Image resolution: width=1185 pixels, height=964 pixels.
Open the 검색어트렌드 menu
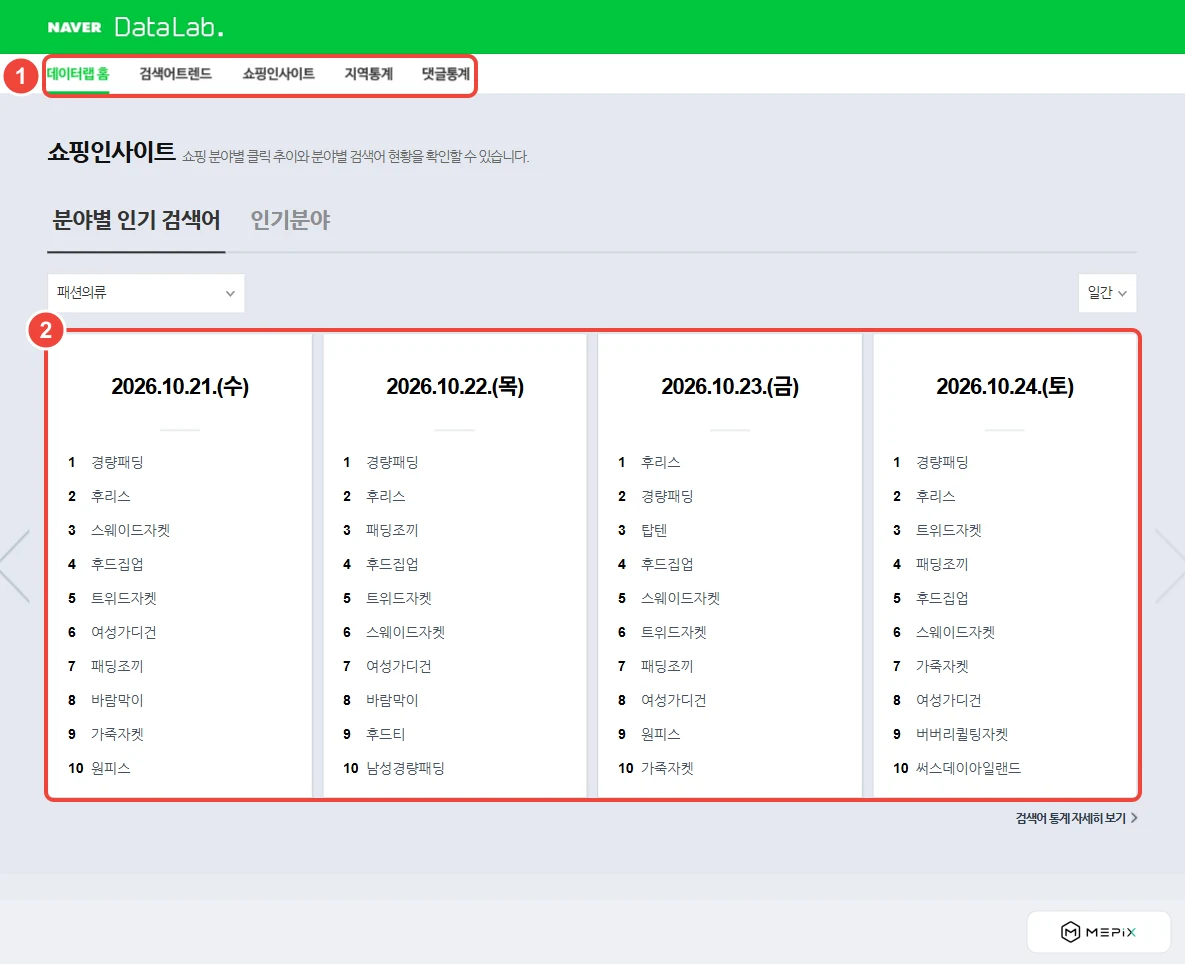tap(175, 74)
